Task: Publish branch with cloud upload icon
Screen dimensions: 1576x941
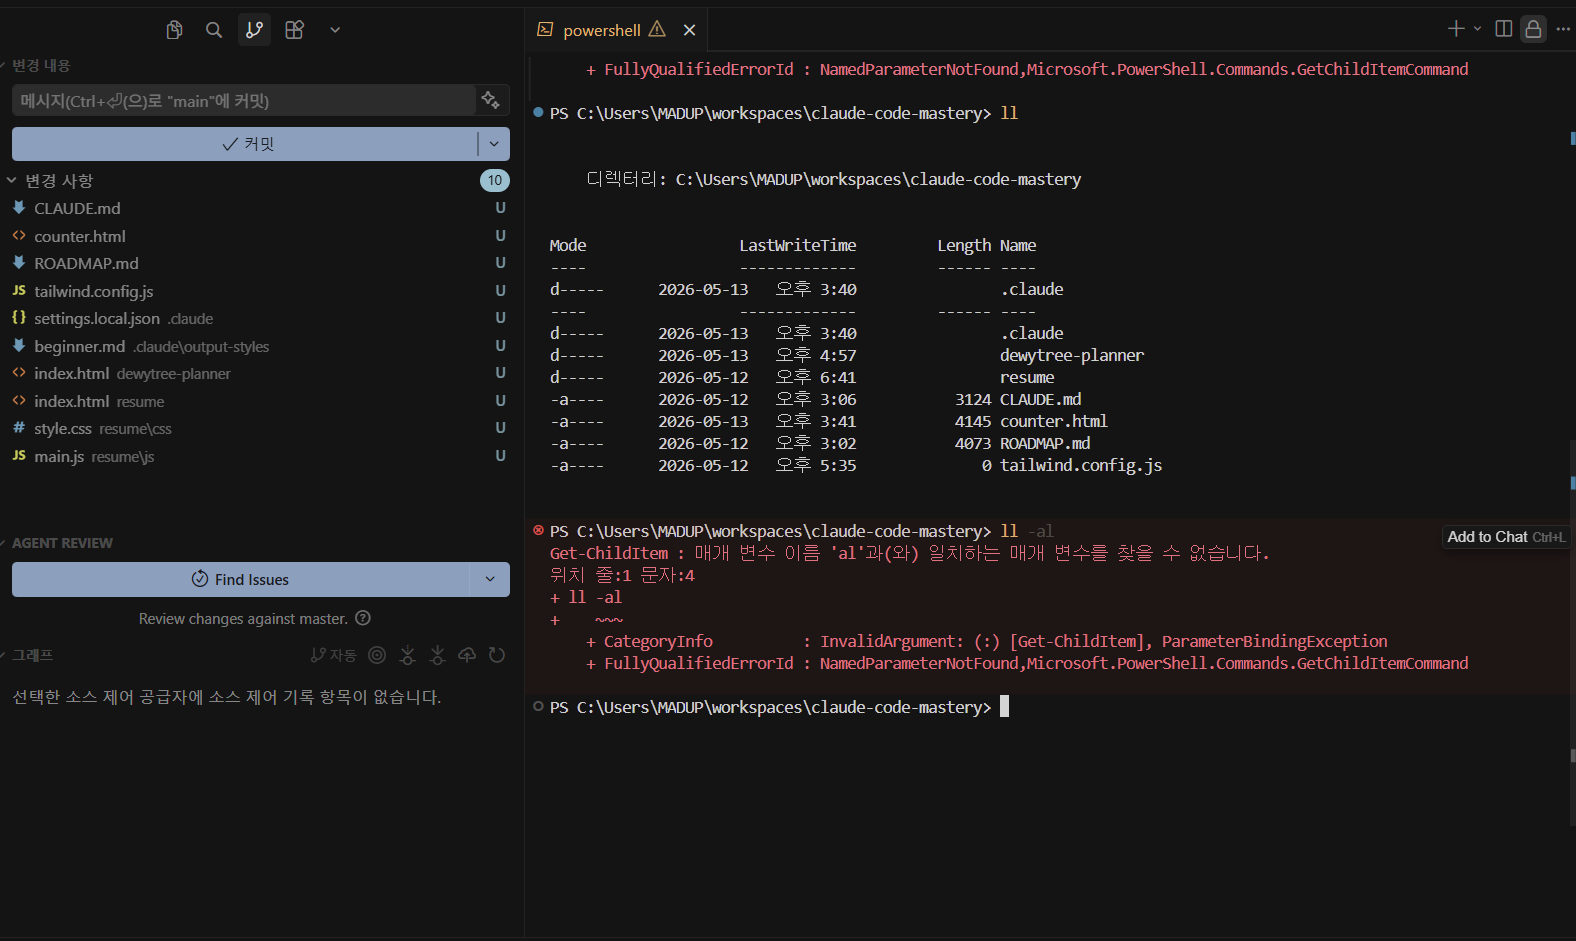Action: pyautogui.click(x=467, y=655)
